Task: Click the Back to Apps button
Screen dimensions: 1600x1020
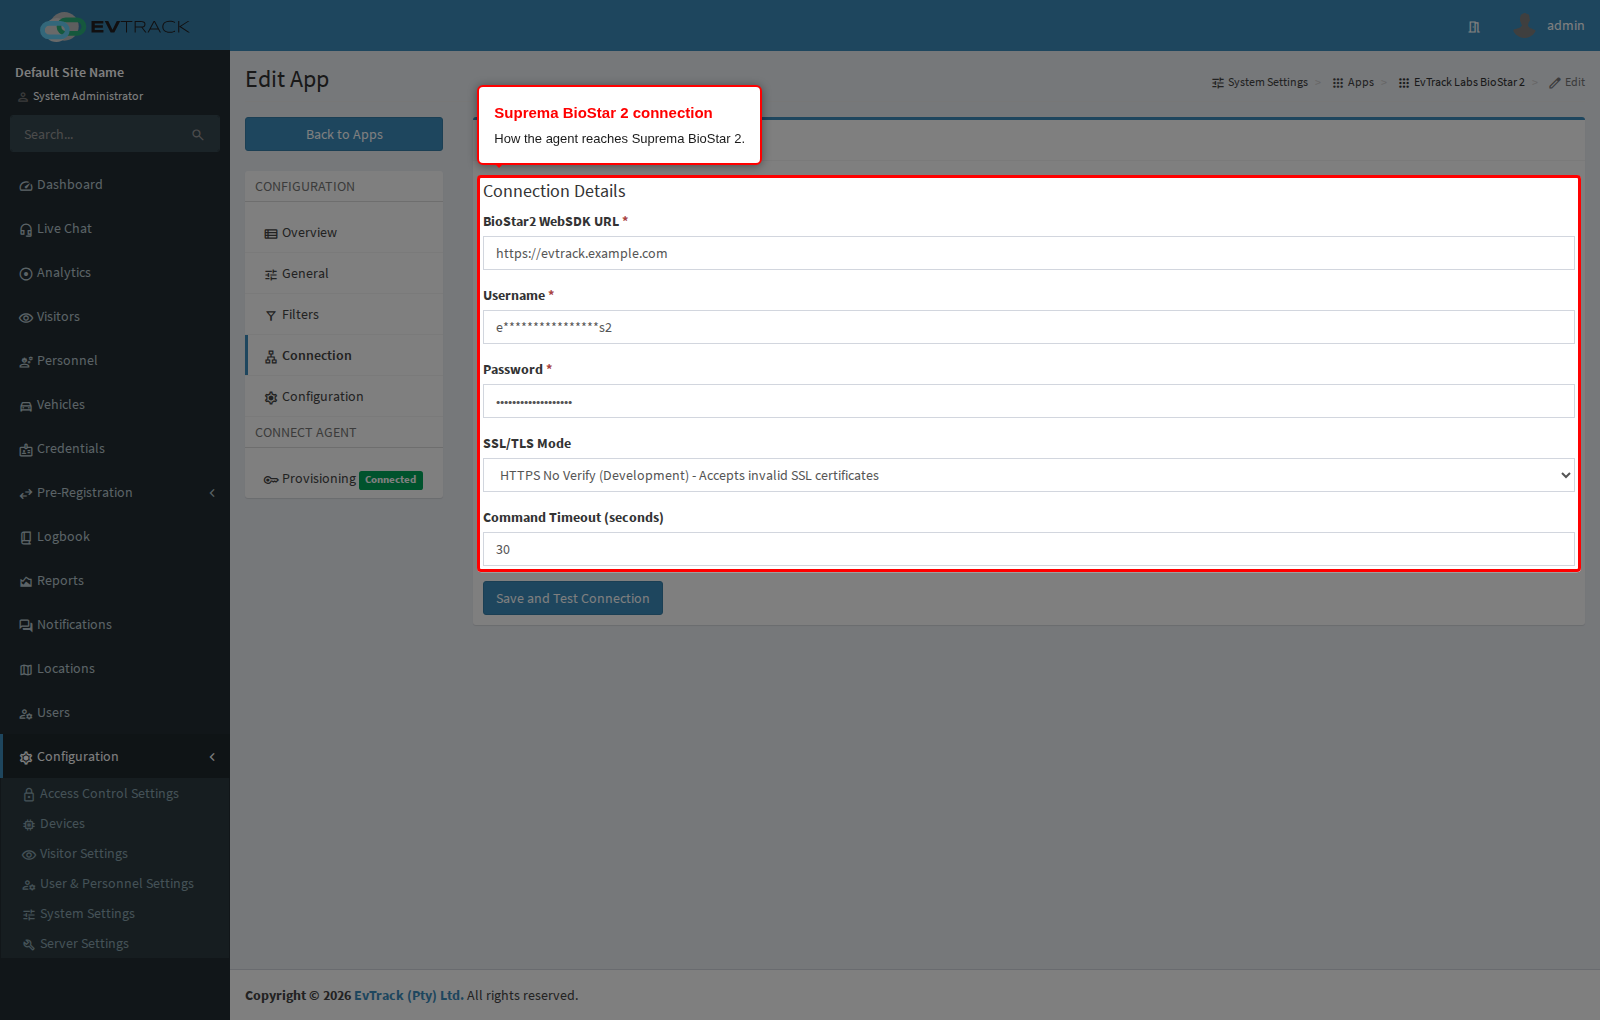Action: (x=344, y=134)
